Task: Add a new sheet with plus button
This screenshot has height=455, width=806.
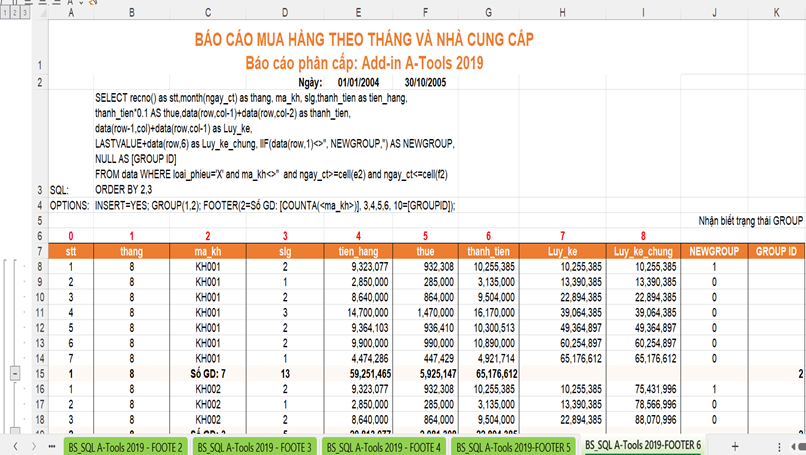Action: coord(735,446)
